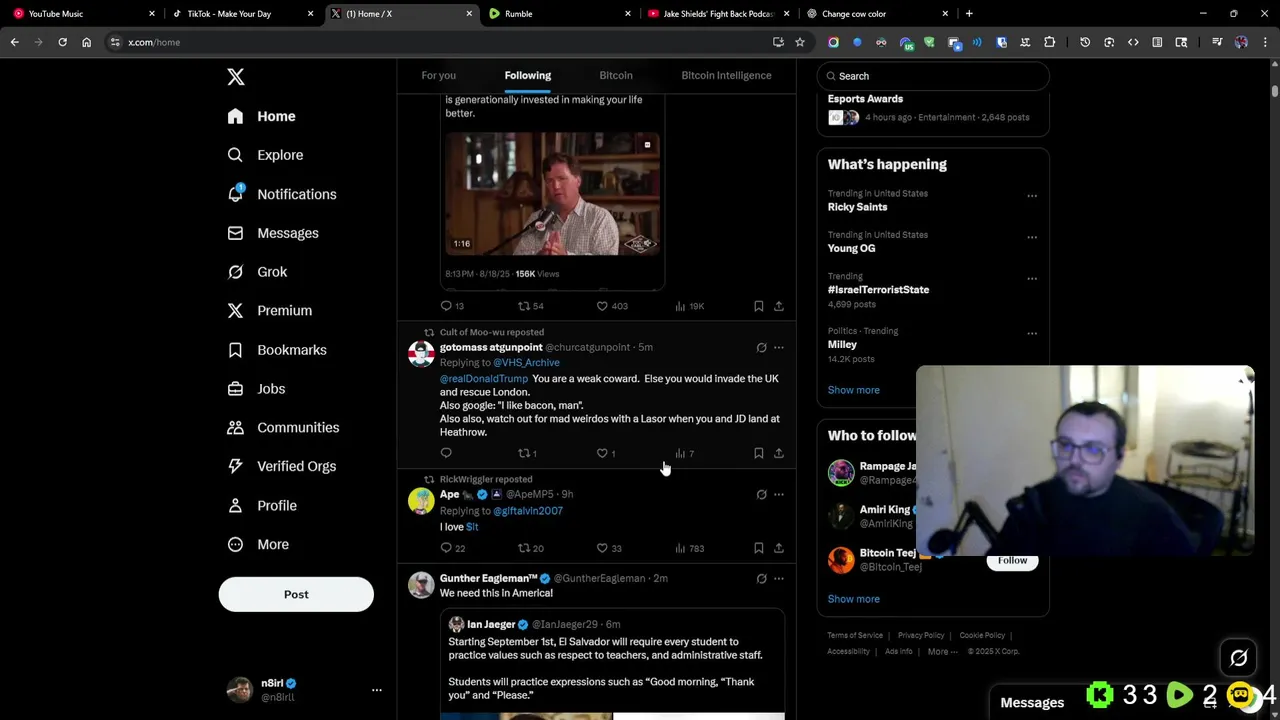This screenshot has width=1280, height=720.
Task: Bookmark this page with the star icon
Action: 800,42
